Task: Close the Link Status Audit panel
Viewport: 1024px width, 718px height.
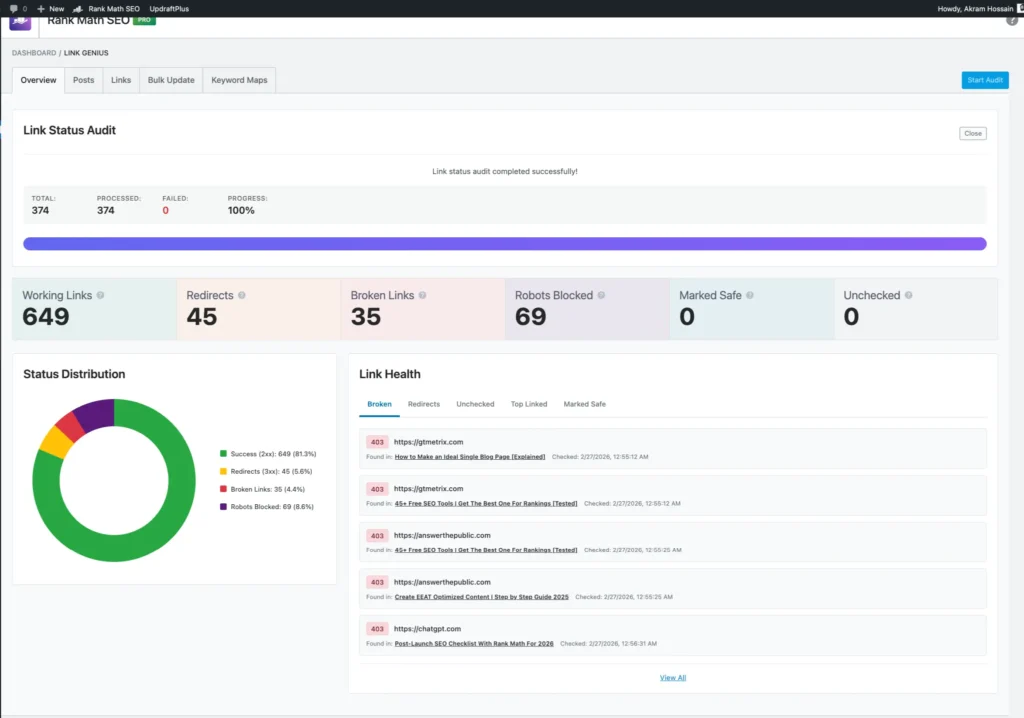Action: (972, 133)
